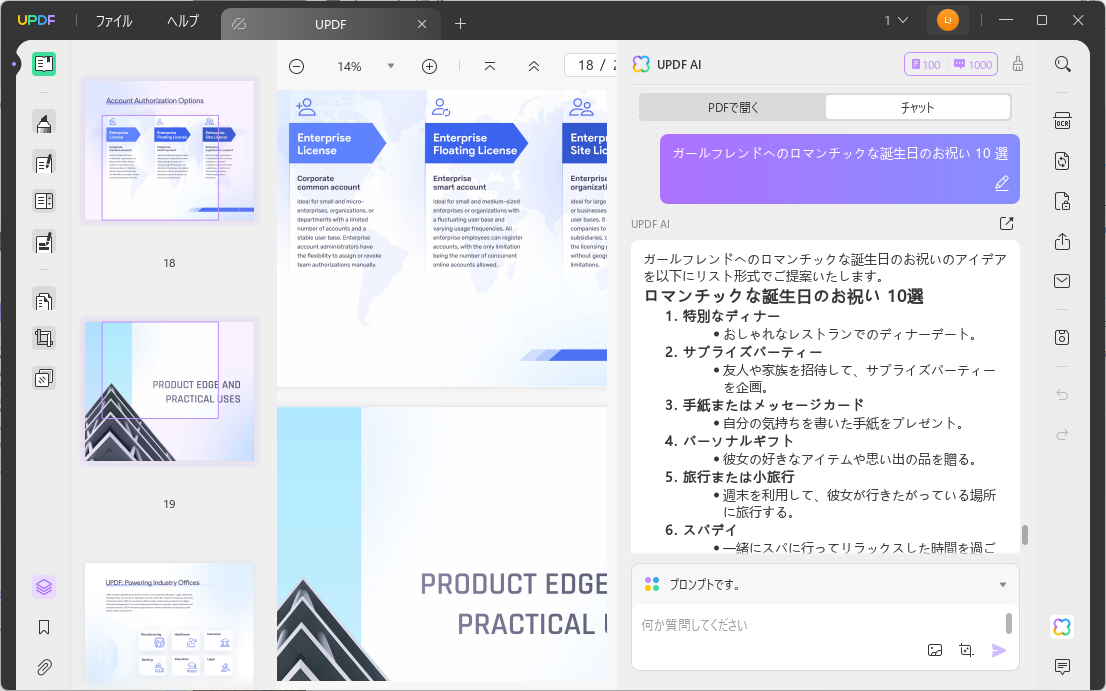Select the page 19 thumbnail
Image resolution: width=1106 pixels, height=691 pixels.
pyautogui.click(x=169, y=391)
